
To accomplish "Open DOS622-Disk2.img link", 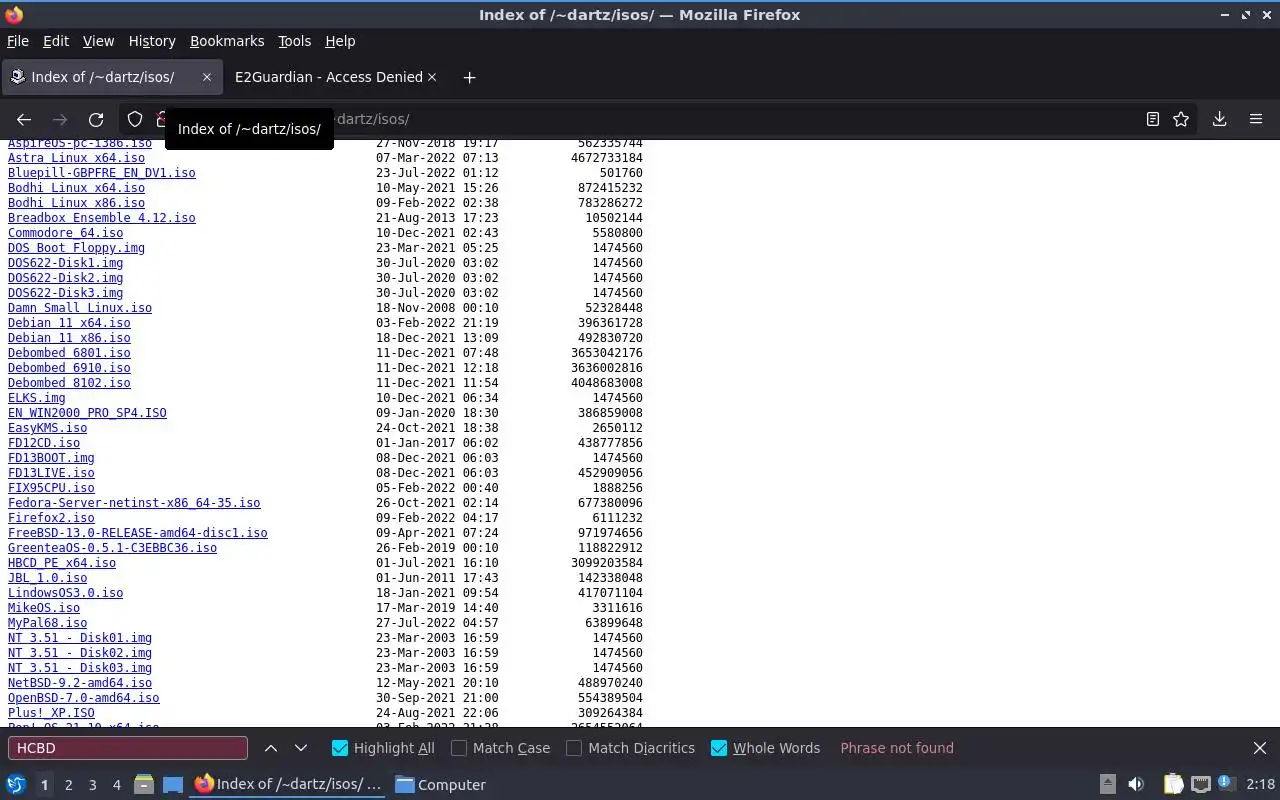I will tap(66, 278).
